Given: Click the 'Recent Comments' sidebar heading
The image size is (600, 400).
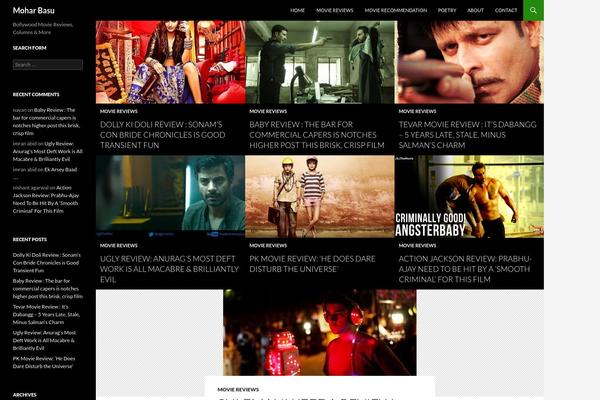Looking at the screenshot, I should [x=36, y=95].
